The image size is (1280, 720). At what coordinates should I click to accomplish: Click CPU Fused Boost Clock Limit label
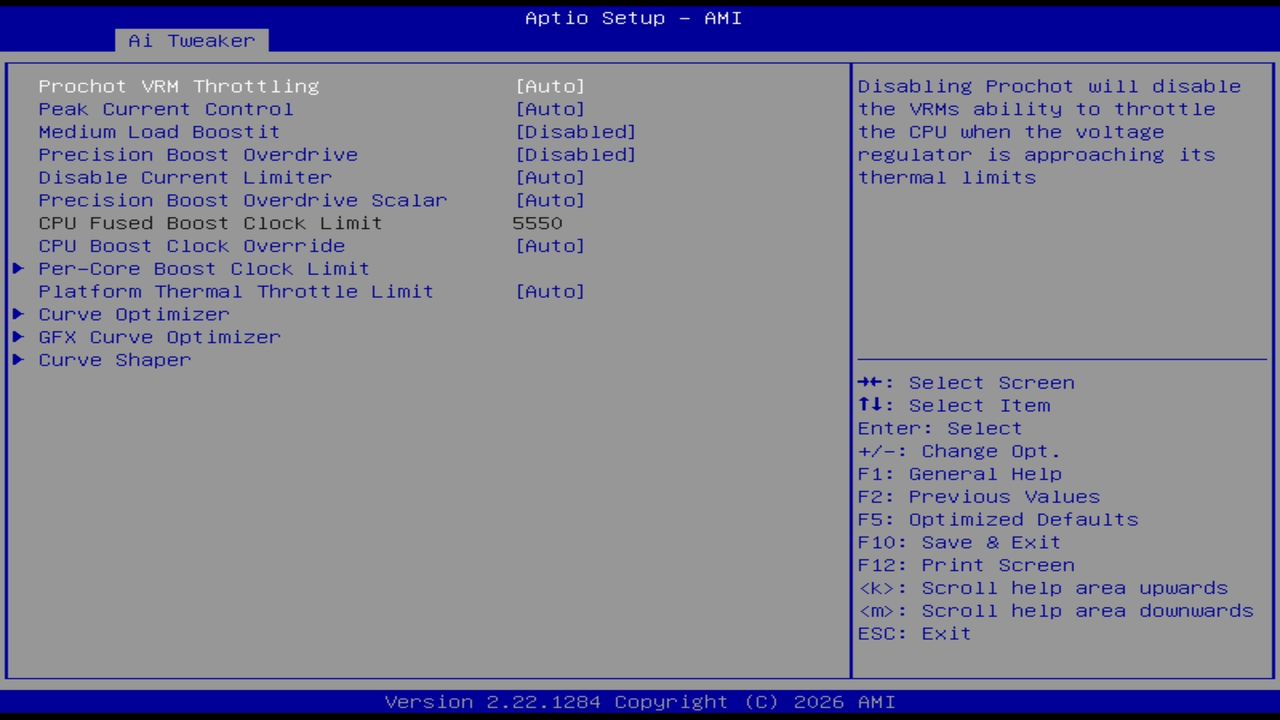pos(211,223)
